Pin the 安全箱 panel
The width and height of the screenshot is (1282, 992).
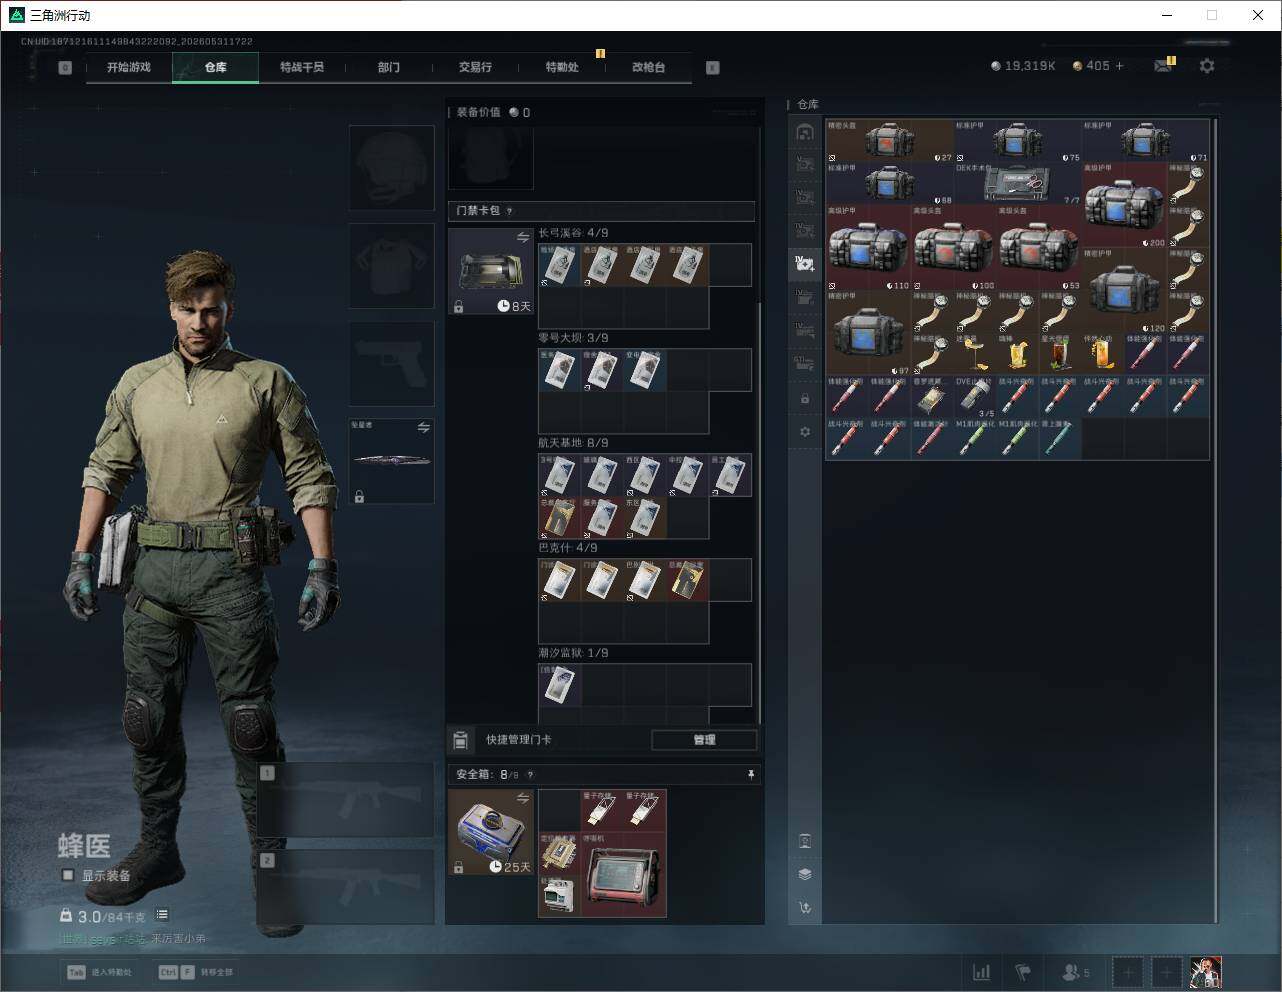[750, 775]
